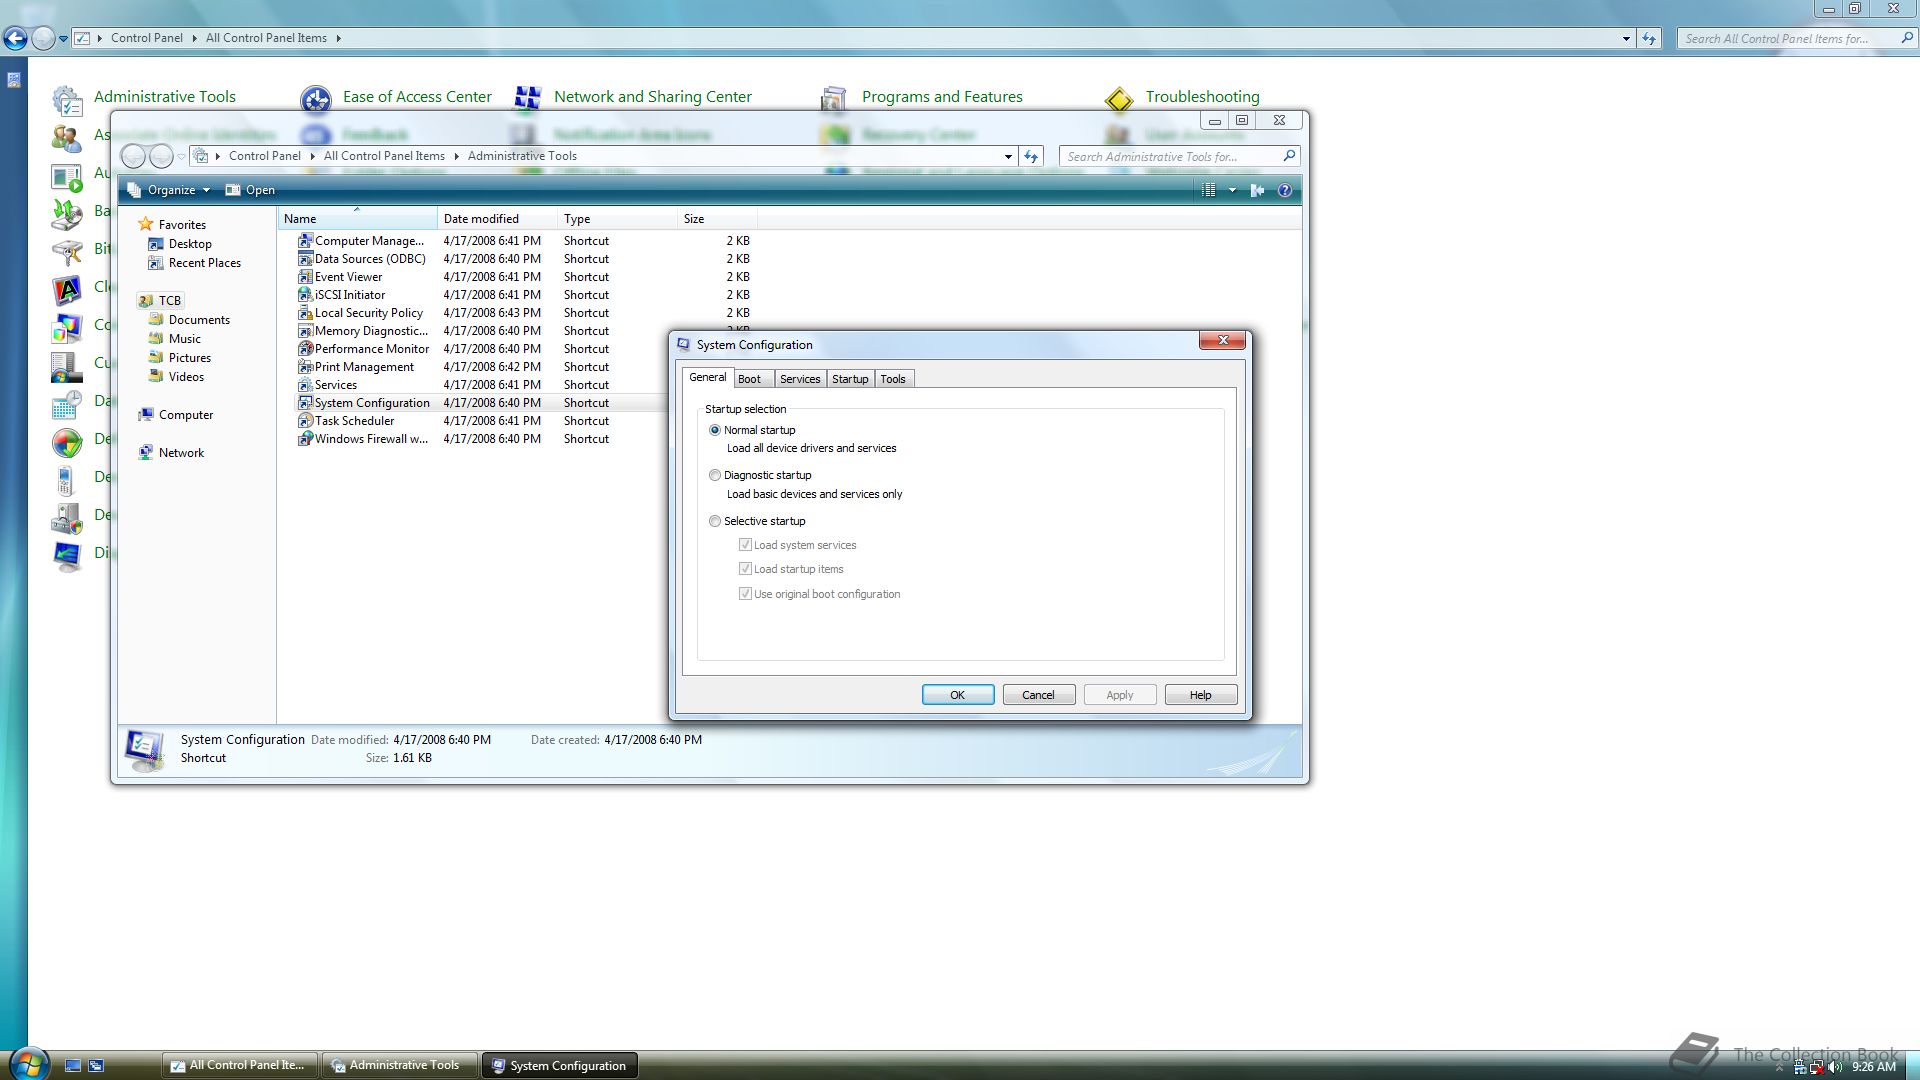Select the Memory Diagnostic shortcut icon
1920x1080 pixels.
click(x=305, y=331)
